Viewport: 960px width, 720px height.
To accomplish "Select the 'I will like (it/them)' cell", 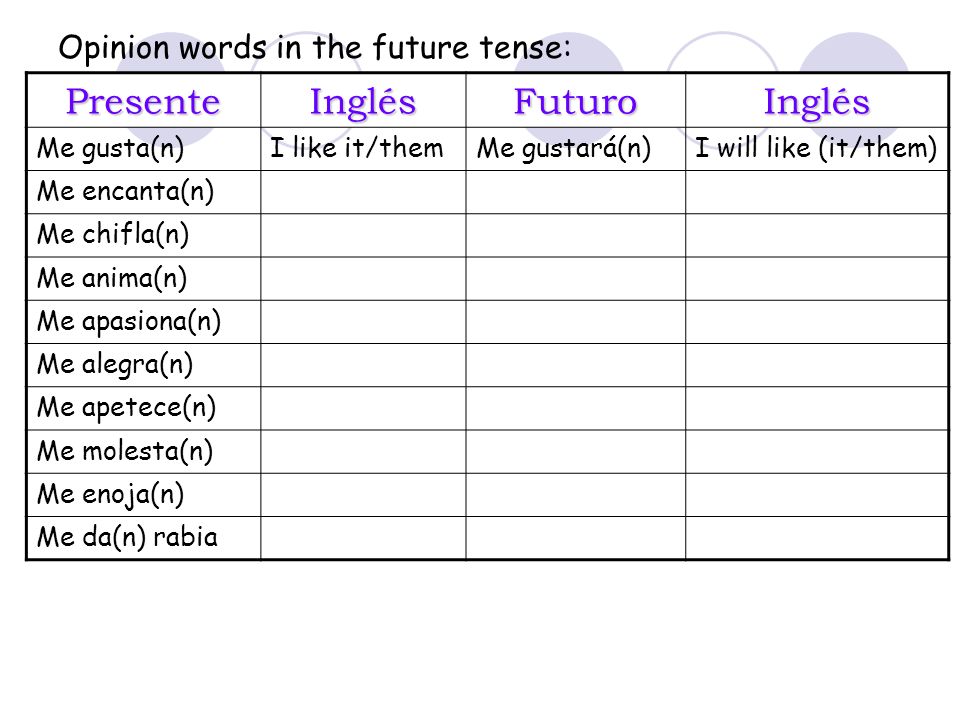I will pos(817,149).
